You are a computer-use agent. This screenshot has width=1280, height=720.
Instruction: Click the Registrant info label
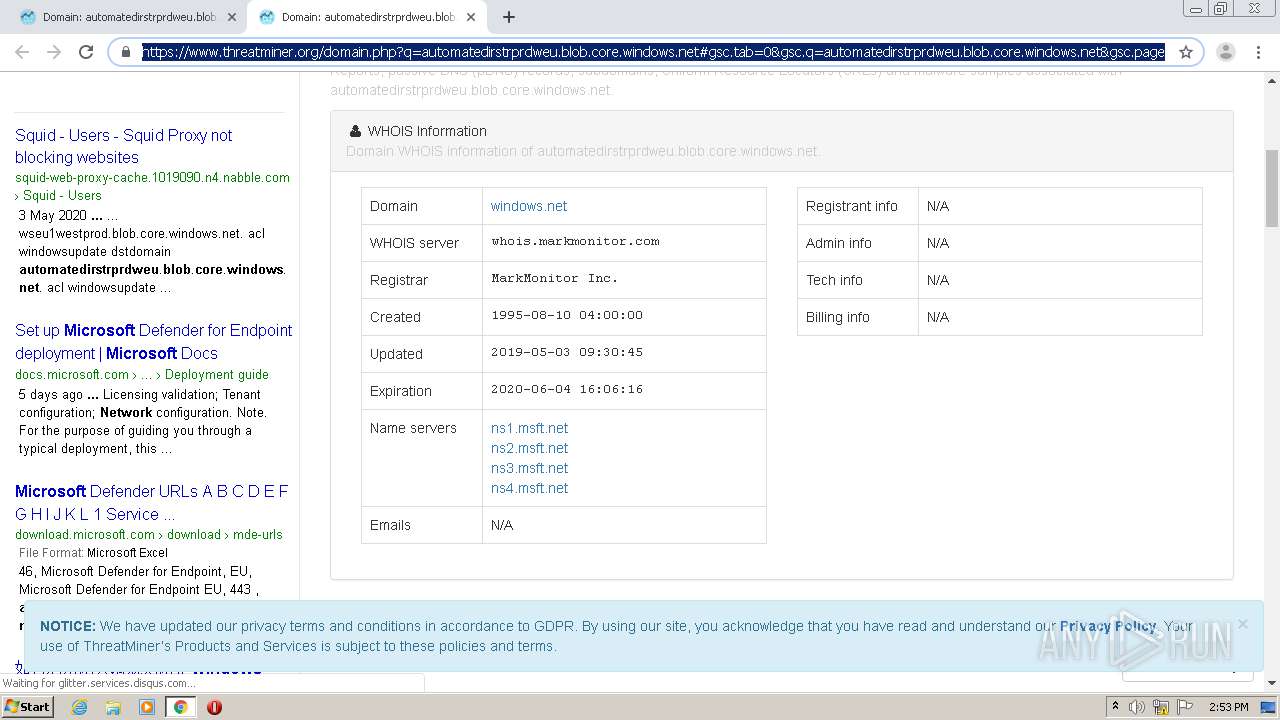(852, 206)
